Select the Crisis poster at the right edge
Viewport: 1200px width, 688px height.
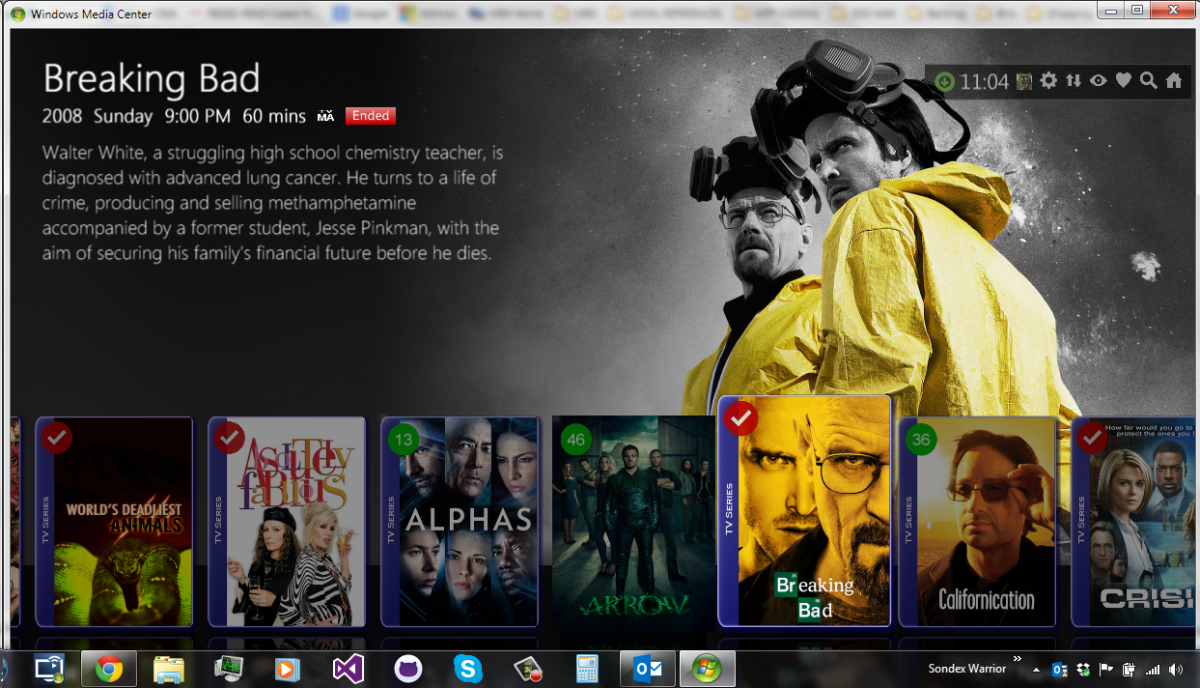(1134, 522)
